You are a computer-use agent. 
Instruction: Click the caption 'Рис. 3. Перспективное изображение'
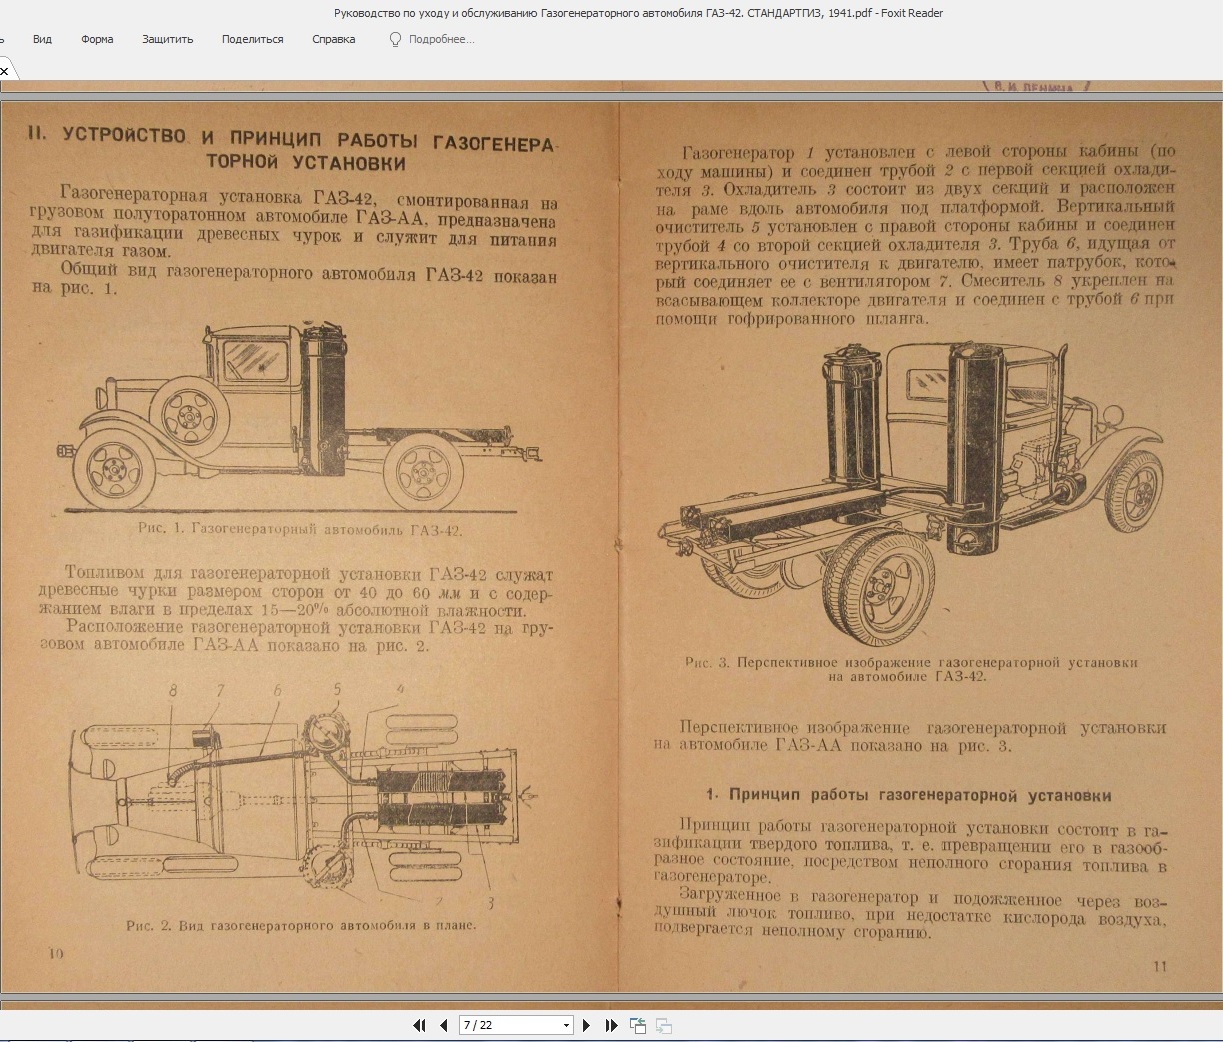coord(911,669)
